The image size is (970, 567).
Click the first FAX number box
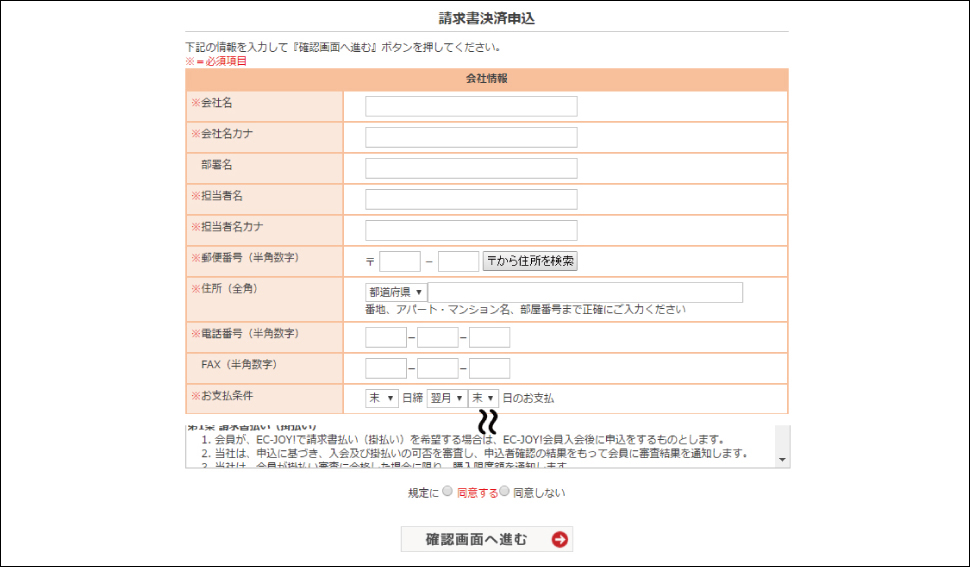(x=385, y=368)
